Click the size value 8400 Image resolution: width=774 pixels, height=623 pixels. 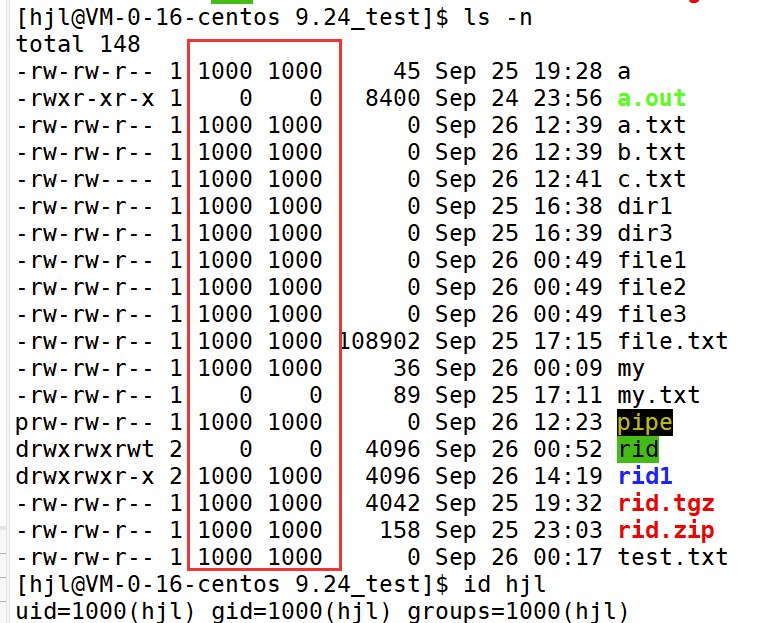coord(392,98)
